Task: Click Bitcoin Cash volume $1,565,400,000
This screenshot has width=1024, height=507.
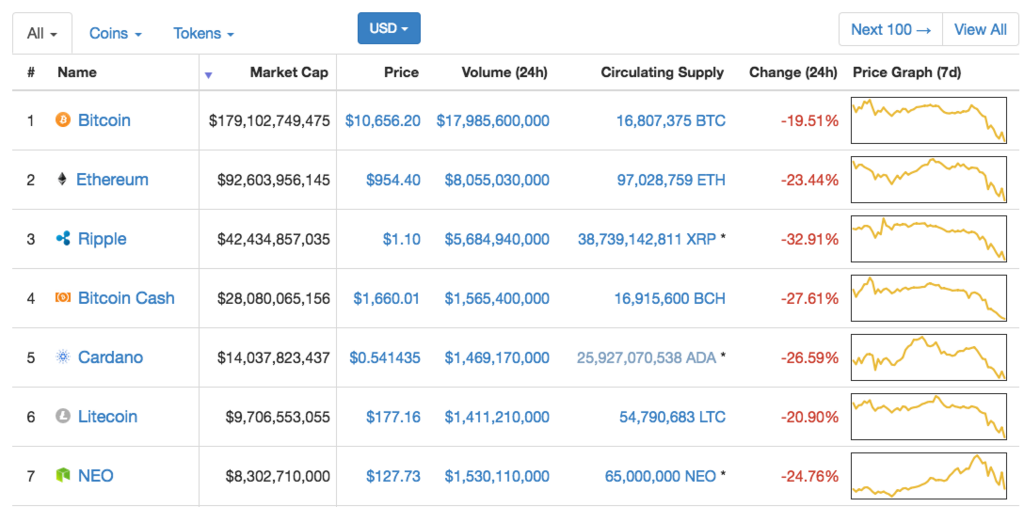Action: pos(497,299)
